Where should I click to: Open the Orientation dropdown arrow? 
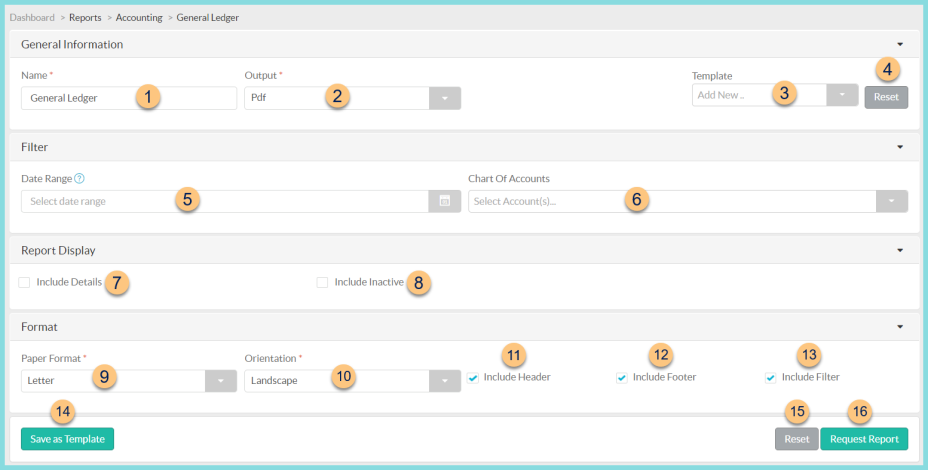click(x=444, y=381)
